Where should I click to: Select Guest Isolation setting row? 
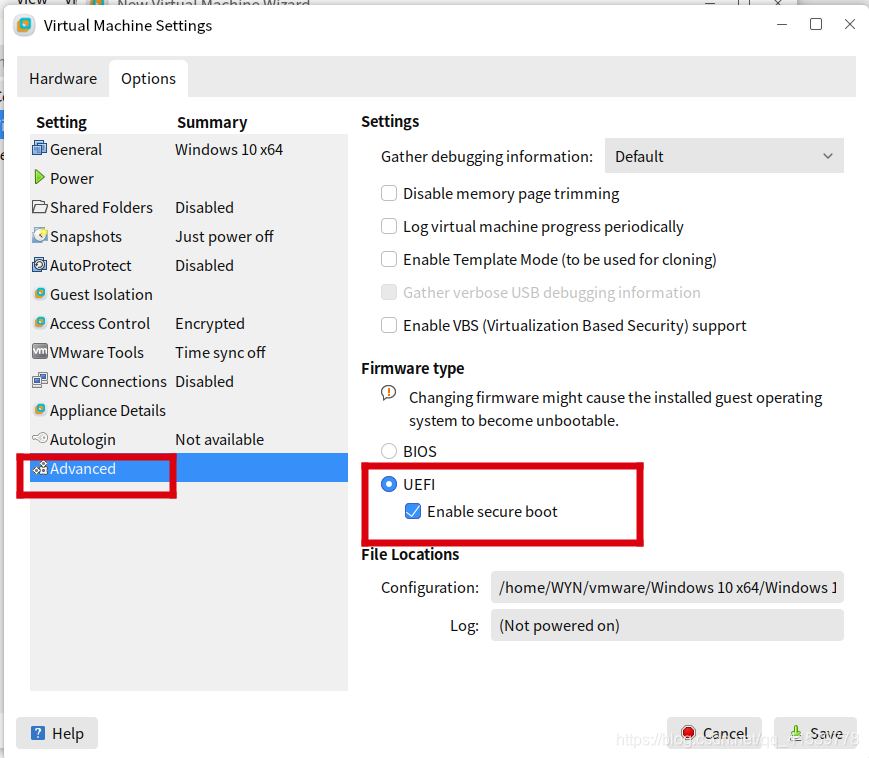tap(189, 294)
